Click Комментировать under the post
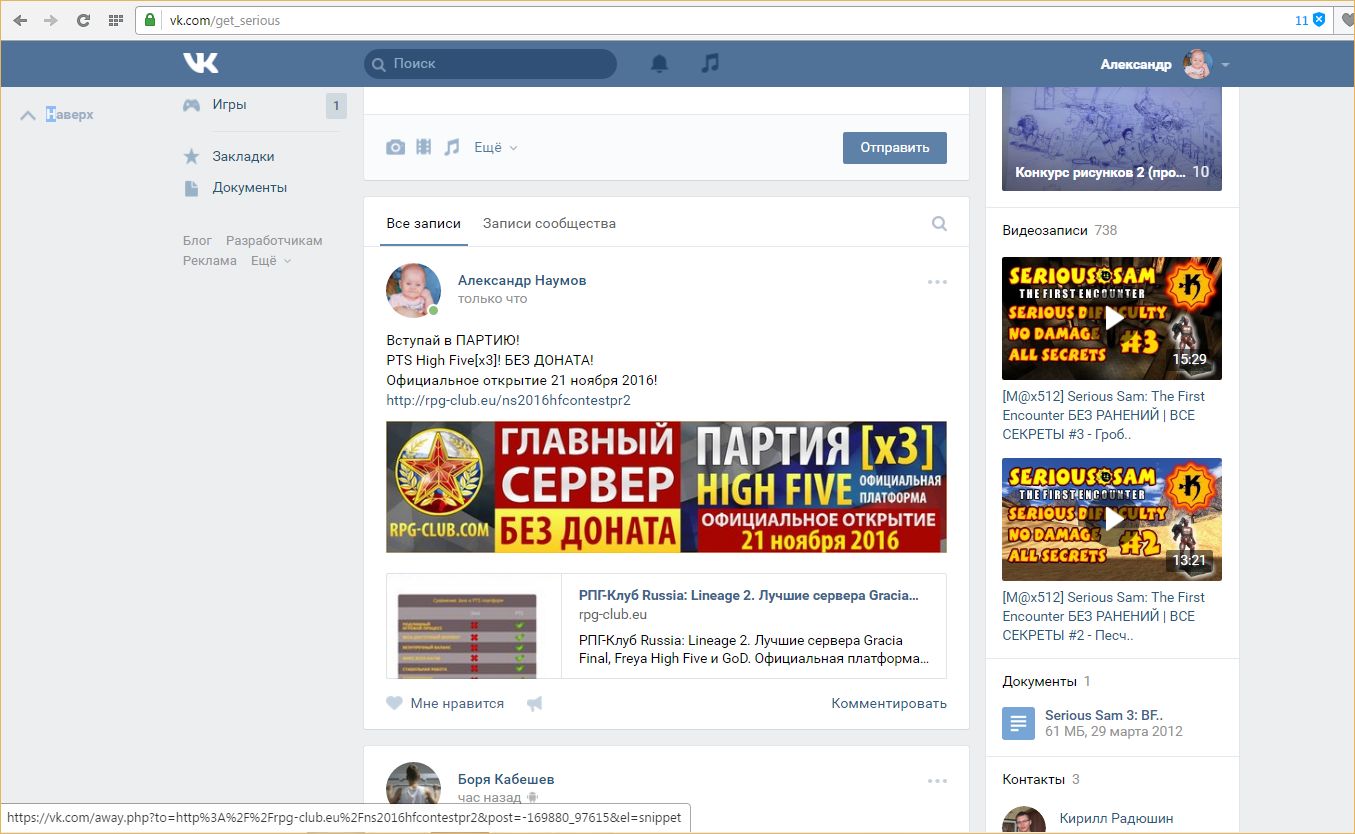This screenshot has height=834, width=1355. (888, 703)
